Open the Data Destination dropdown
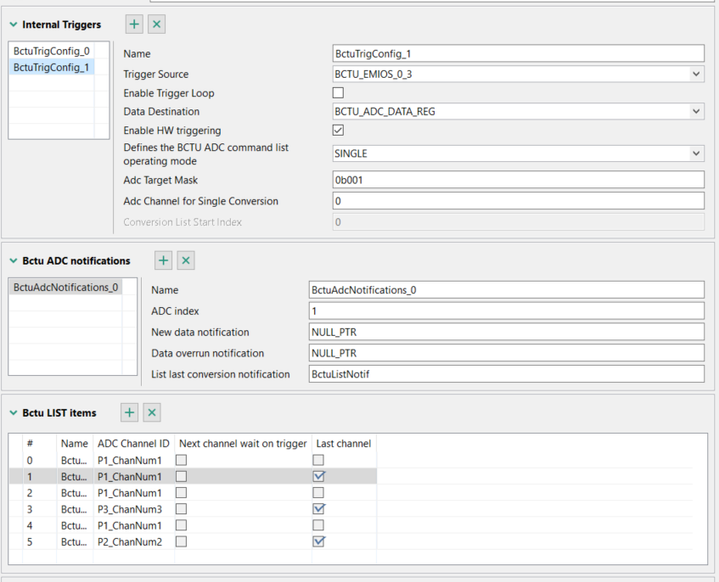 (696, 112)
